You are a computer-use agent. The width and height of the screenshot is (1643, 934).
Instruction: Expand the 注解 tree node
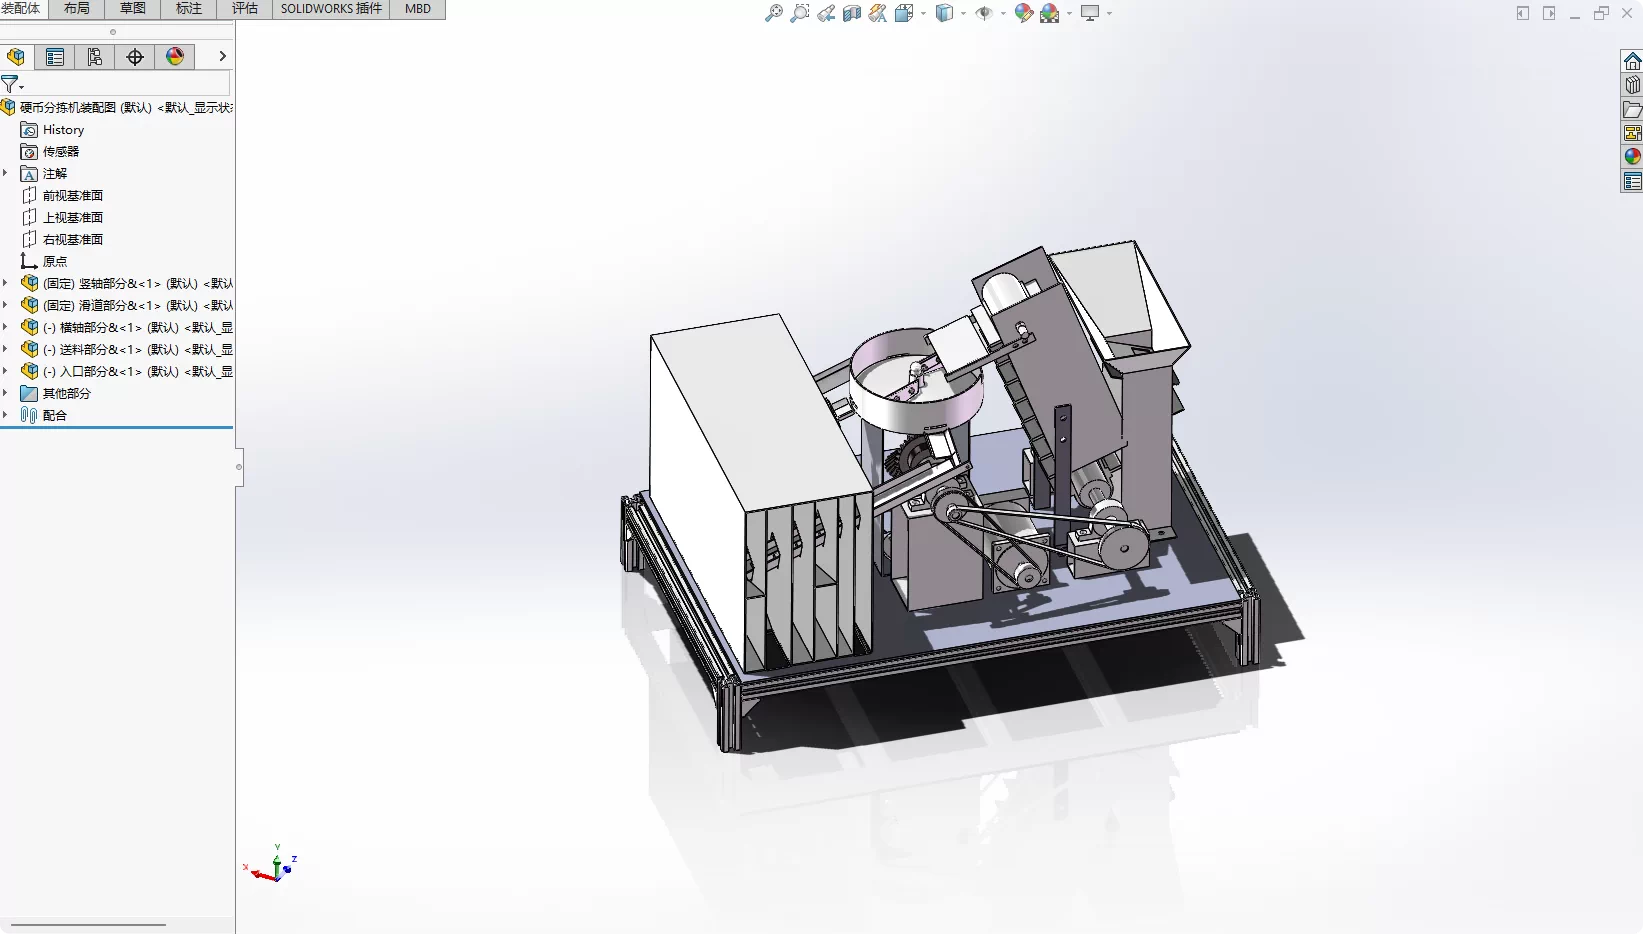5,173
